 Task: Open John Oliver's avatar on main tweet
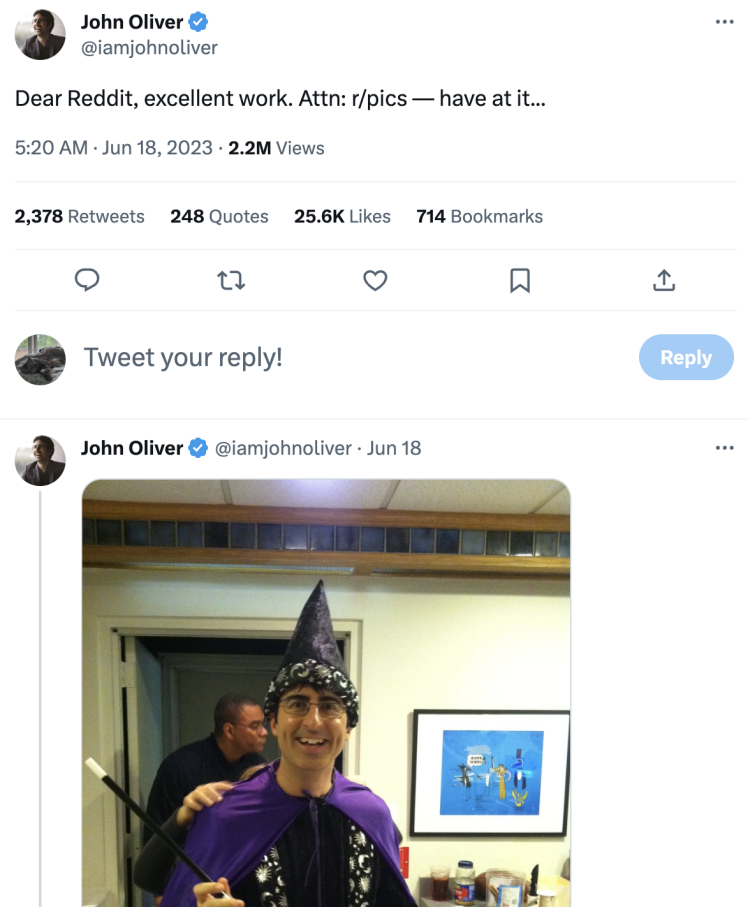tap(40, 35)
